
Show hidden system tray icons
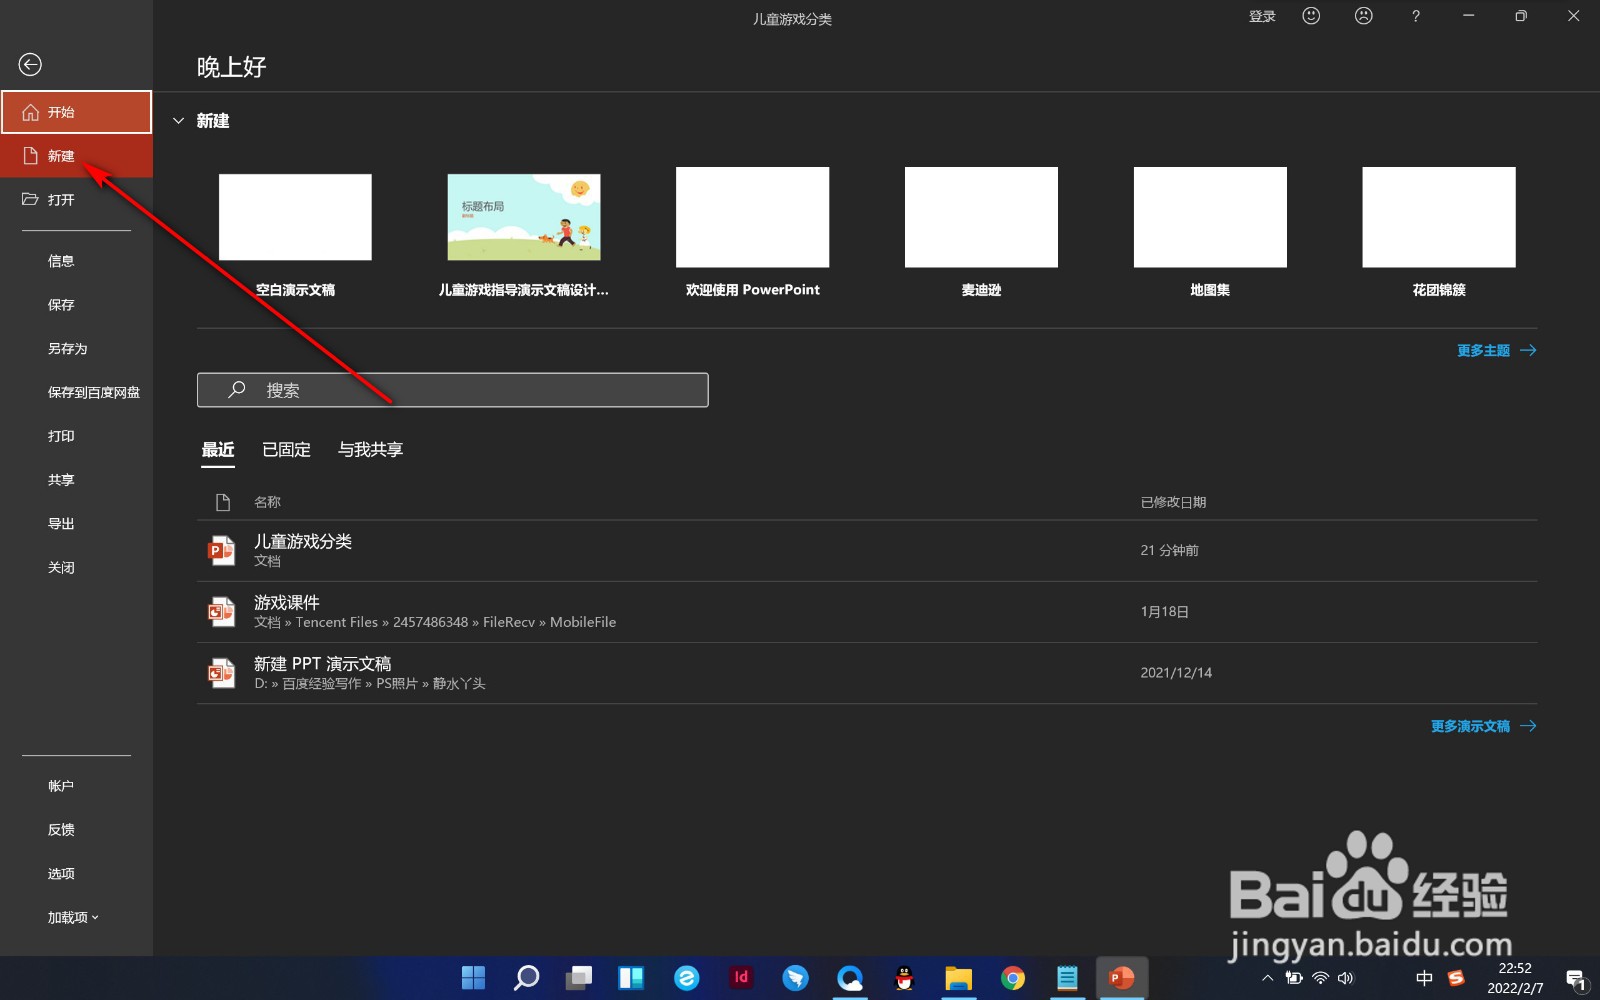[x=1267, y=979]
